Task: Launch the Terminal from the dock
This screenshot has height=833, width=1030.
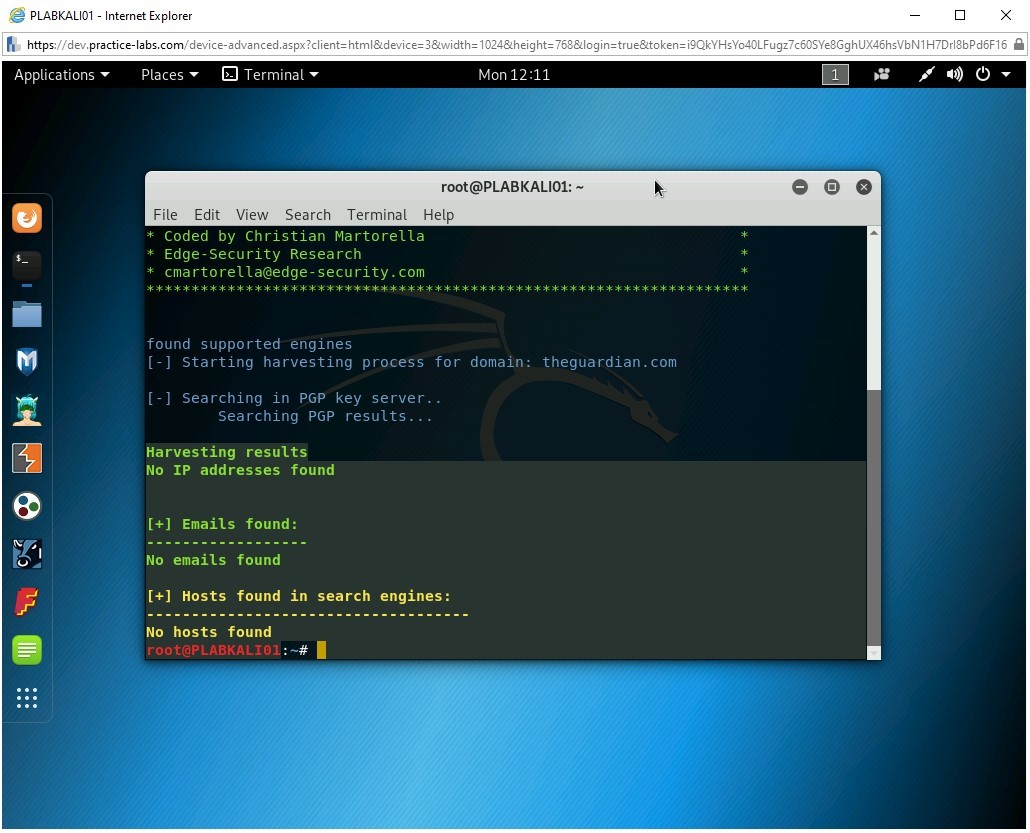Action: [27, 265]
